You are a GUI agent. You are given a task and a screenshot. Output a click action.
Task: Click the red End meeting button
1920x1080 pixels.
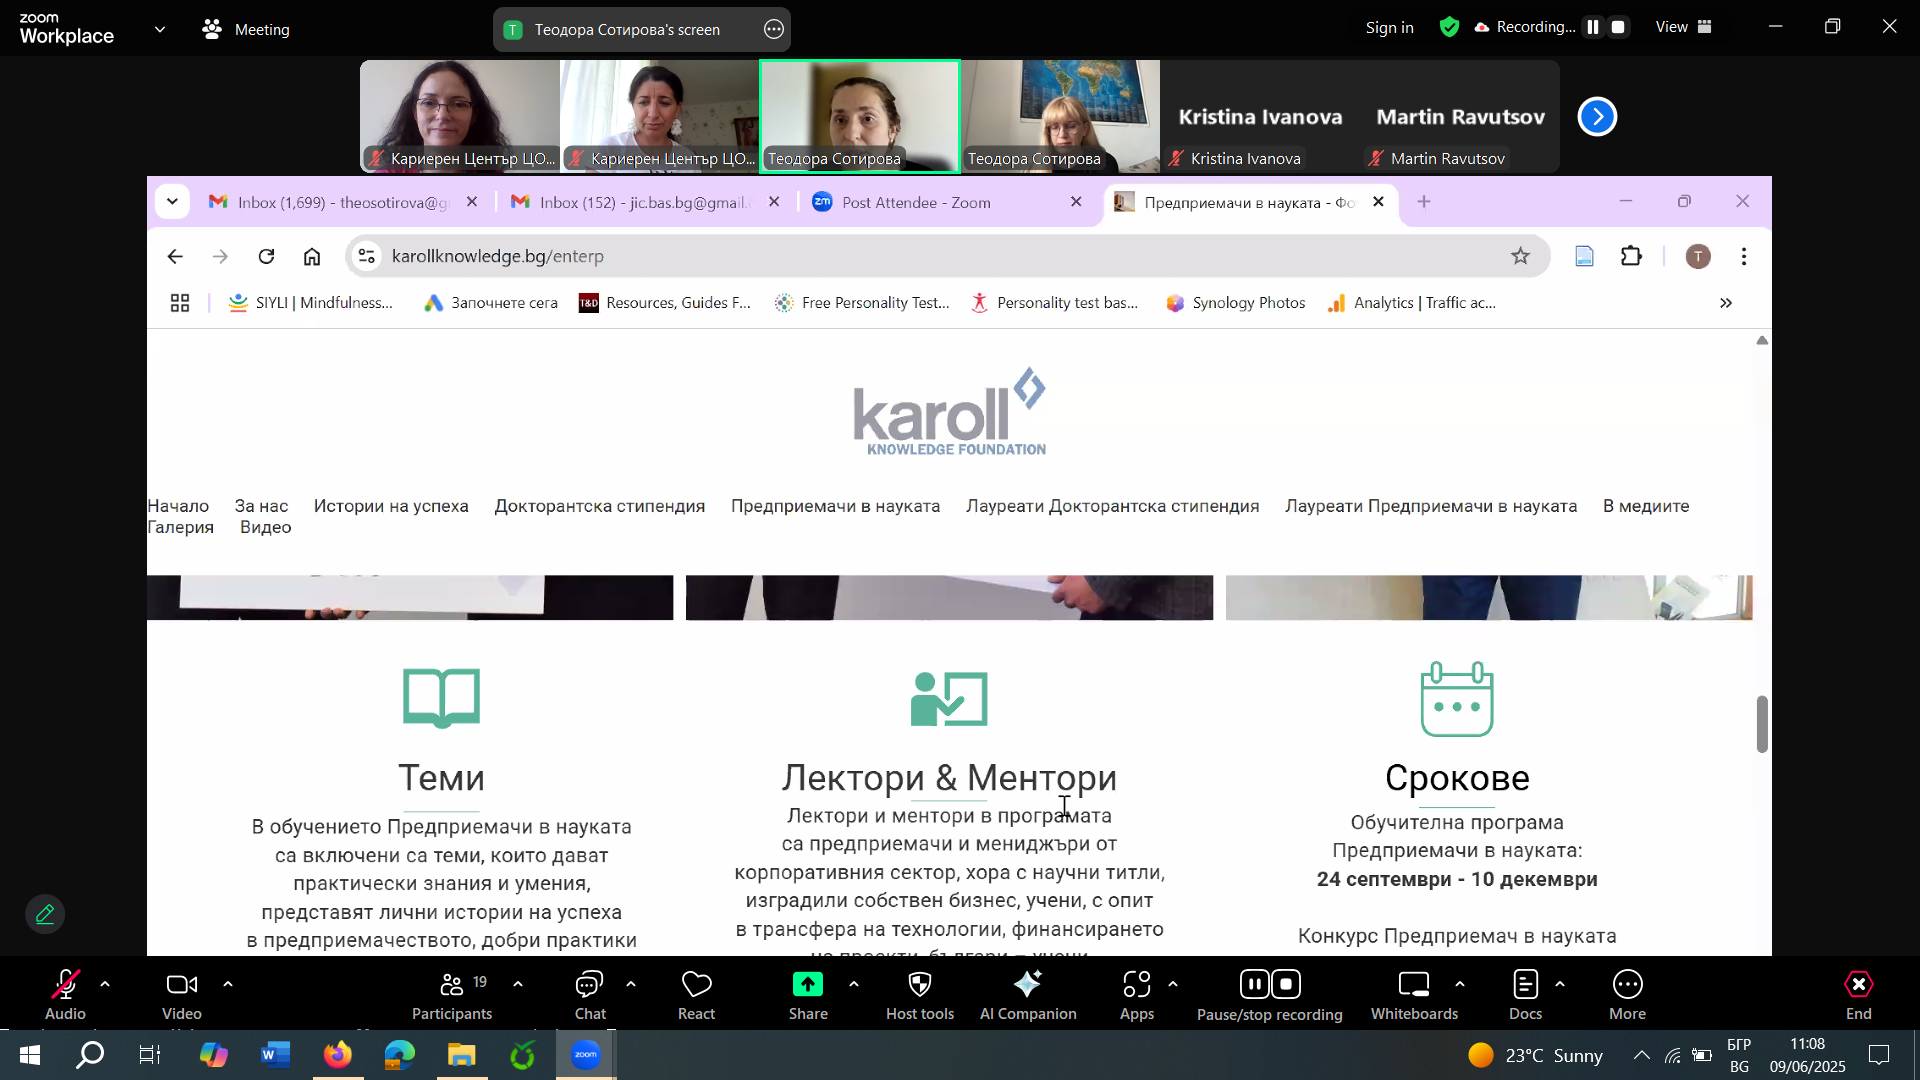(x=1857, y=985)
